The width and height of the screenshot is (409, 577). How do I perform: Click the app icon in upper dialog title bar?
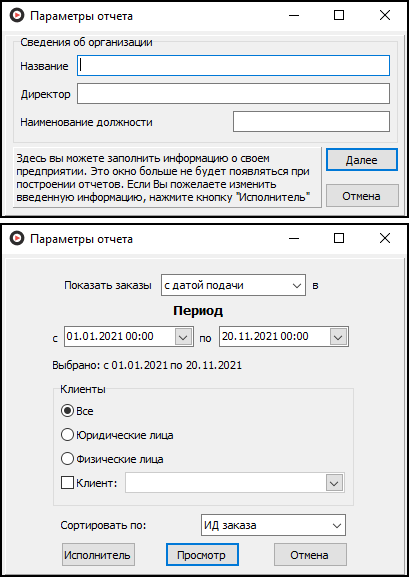point(16,15)
